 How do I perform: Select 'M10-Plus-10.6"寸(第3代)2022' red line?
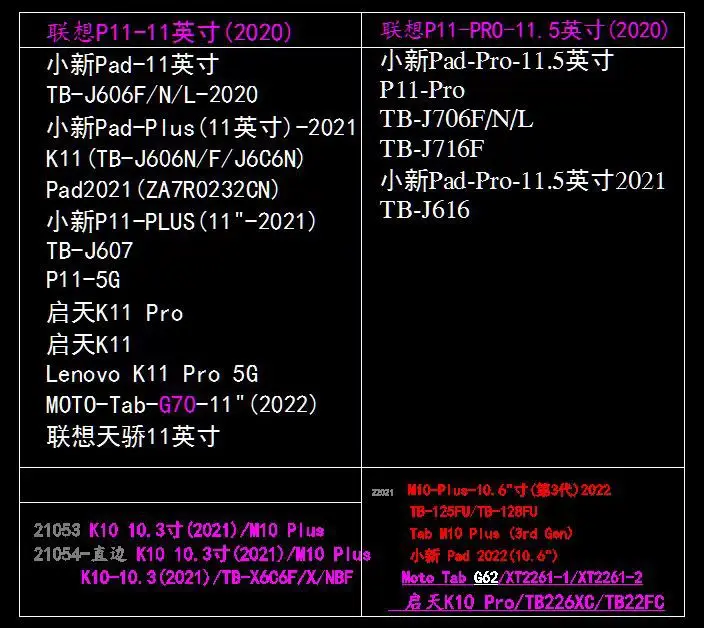coord(509,490)
